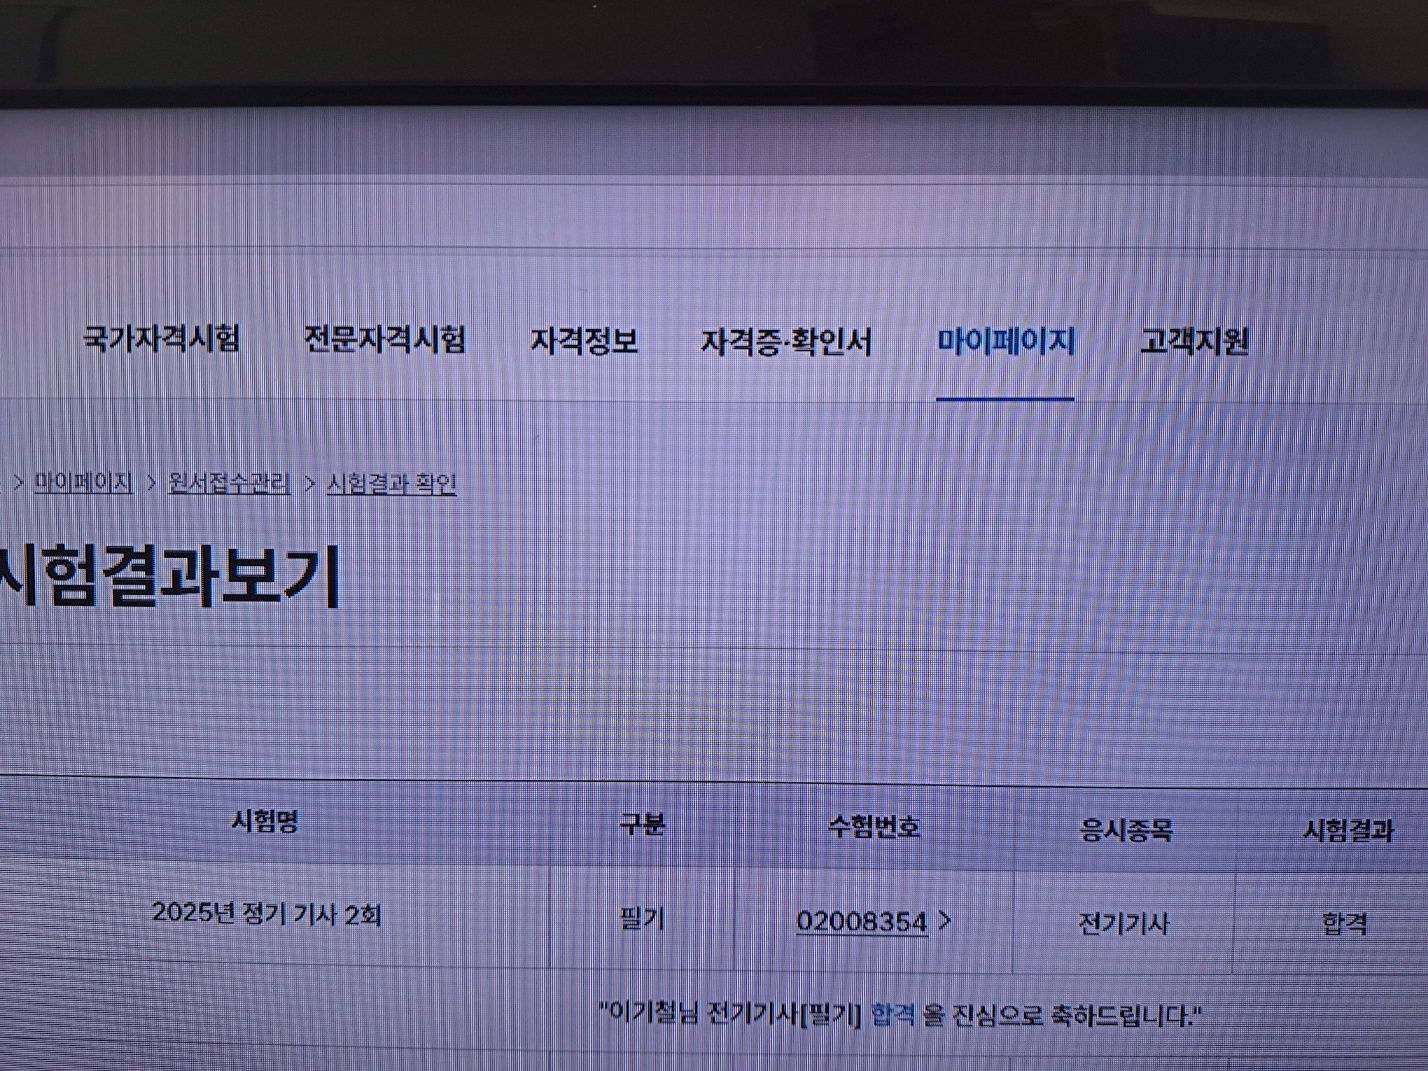
Task: Click the arrow next to 02008354
Action: [x=944, y=921]
